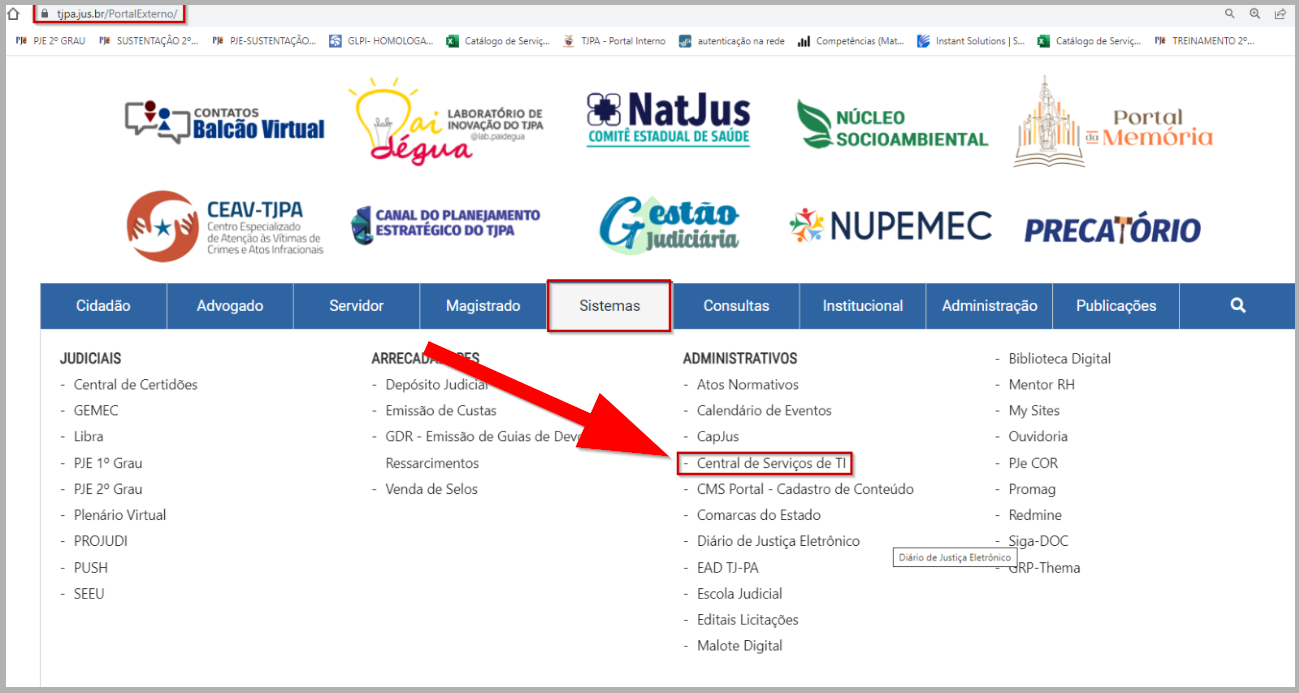Image resolution: width=1299 pixels, height=693 pixels.
Task: Open the Canal do Planejamento Estratégico banner
Action: point(446,224)
